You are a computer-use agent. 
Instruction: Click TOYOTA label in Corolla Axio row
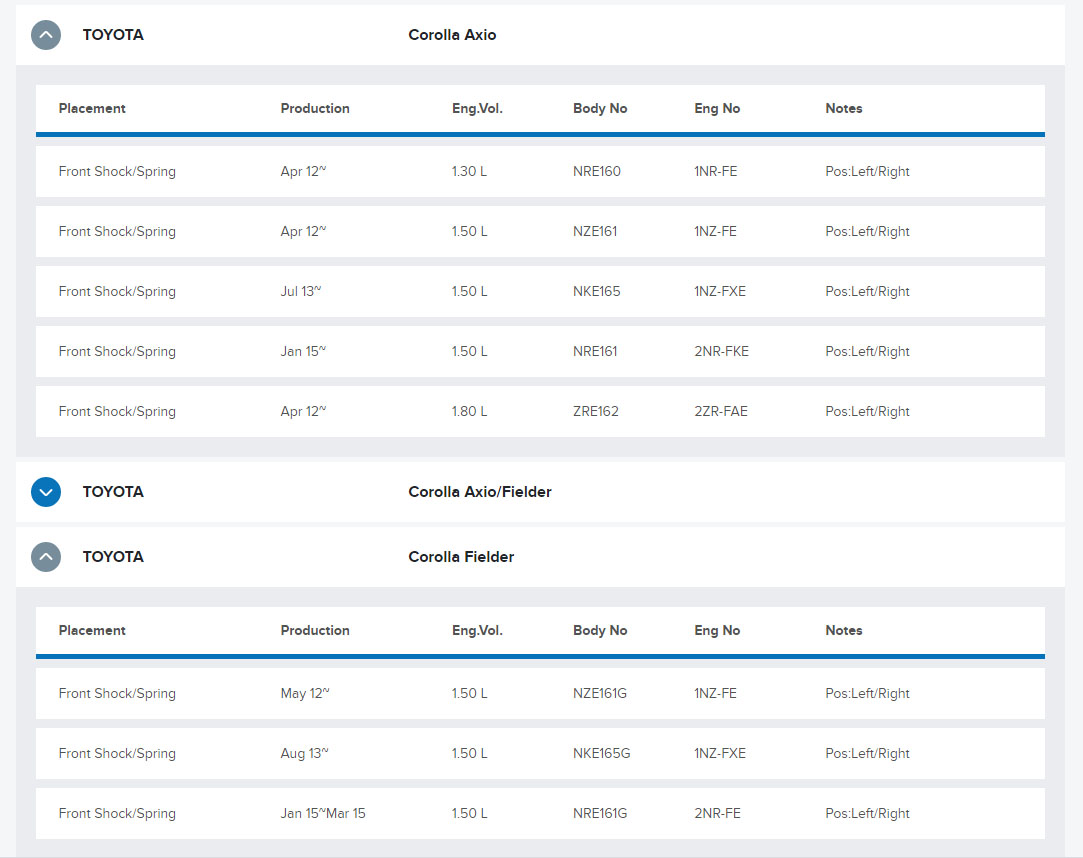[x=113, y=35]
